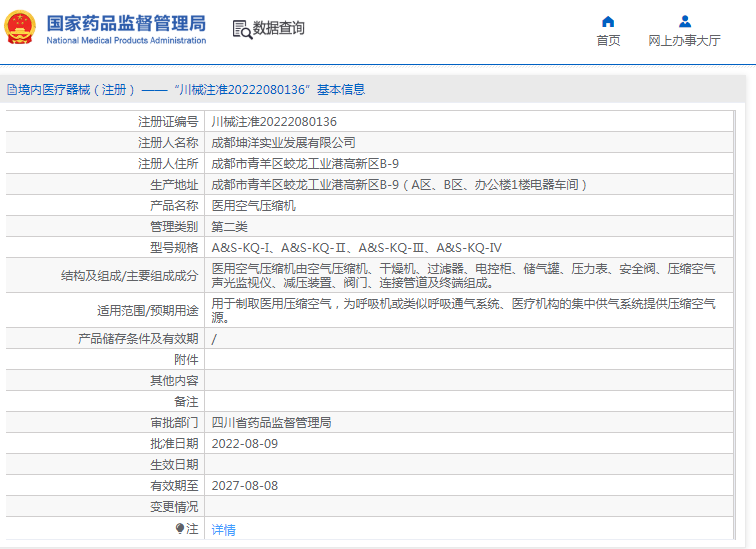
Task: Select the approval date 2022-08-09 value
Action: [245, 443]
